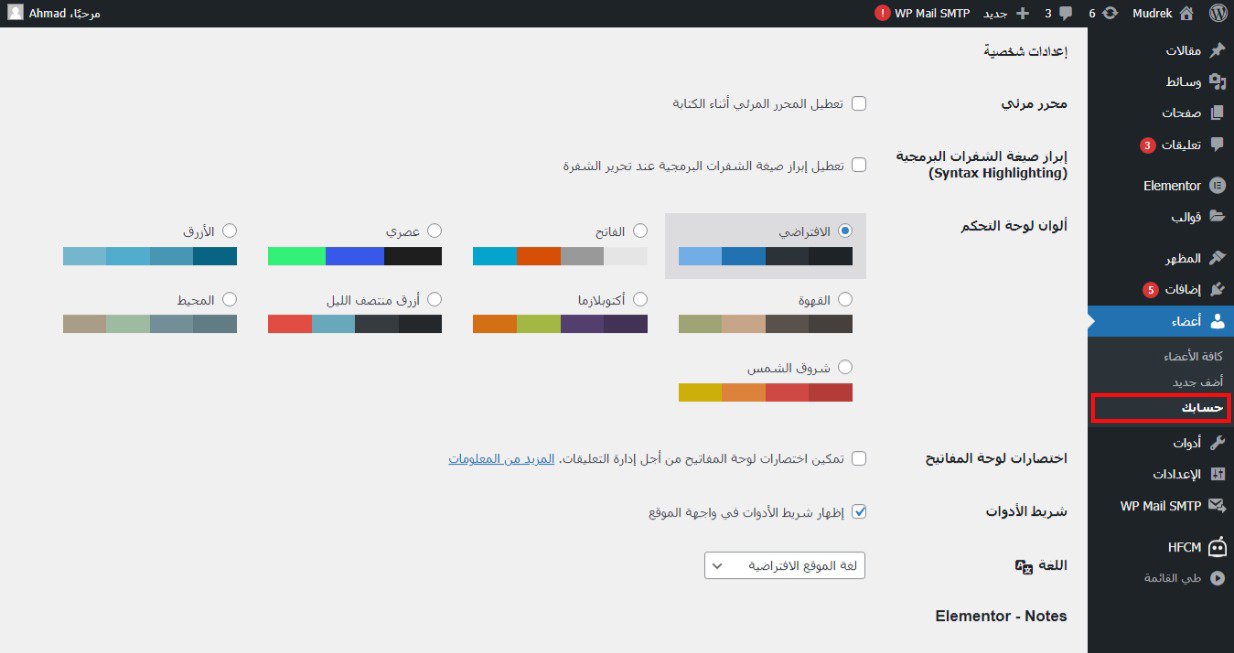Click the القهوة color palette strip
Viewport: 1234px width, 653px height.
pyautogui.click(x=766, y=324)
